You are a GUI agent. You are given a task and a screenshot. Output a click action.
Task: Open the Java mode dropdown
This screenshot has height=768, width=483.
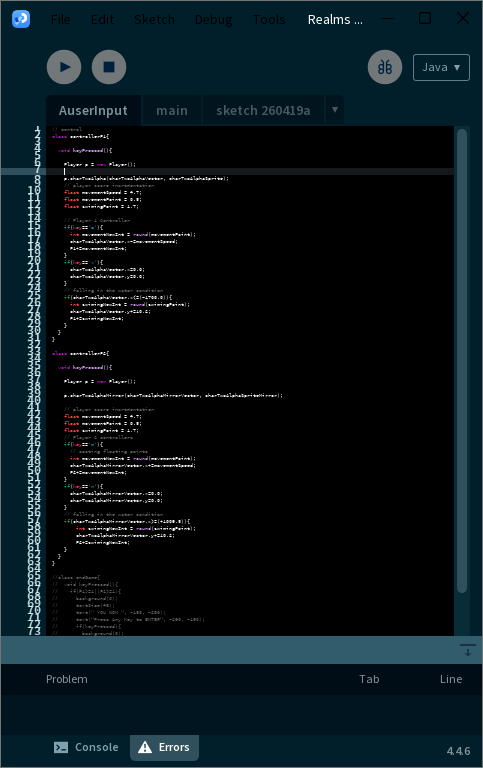(x=441, y=67)
